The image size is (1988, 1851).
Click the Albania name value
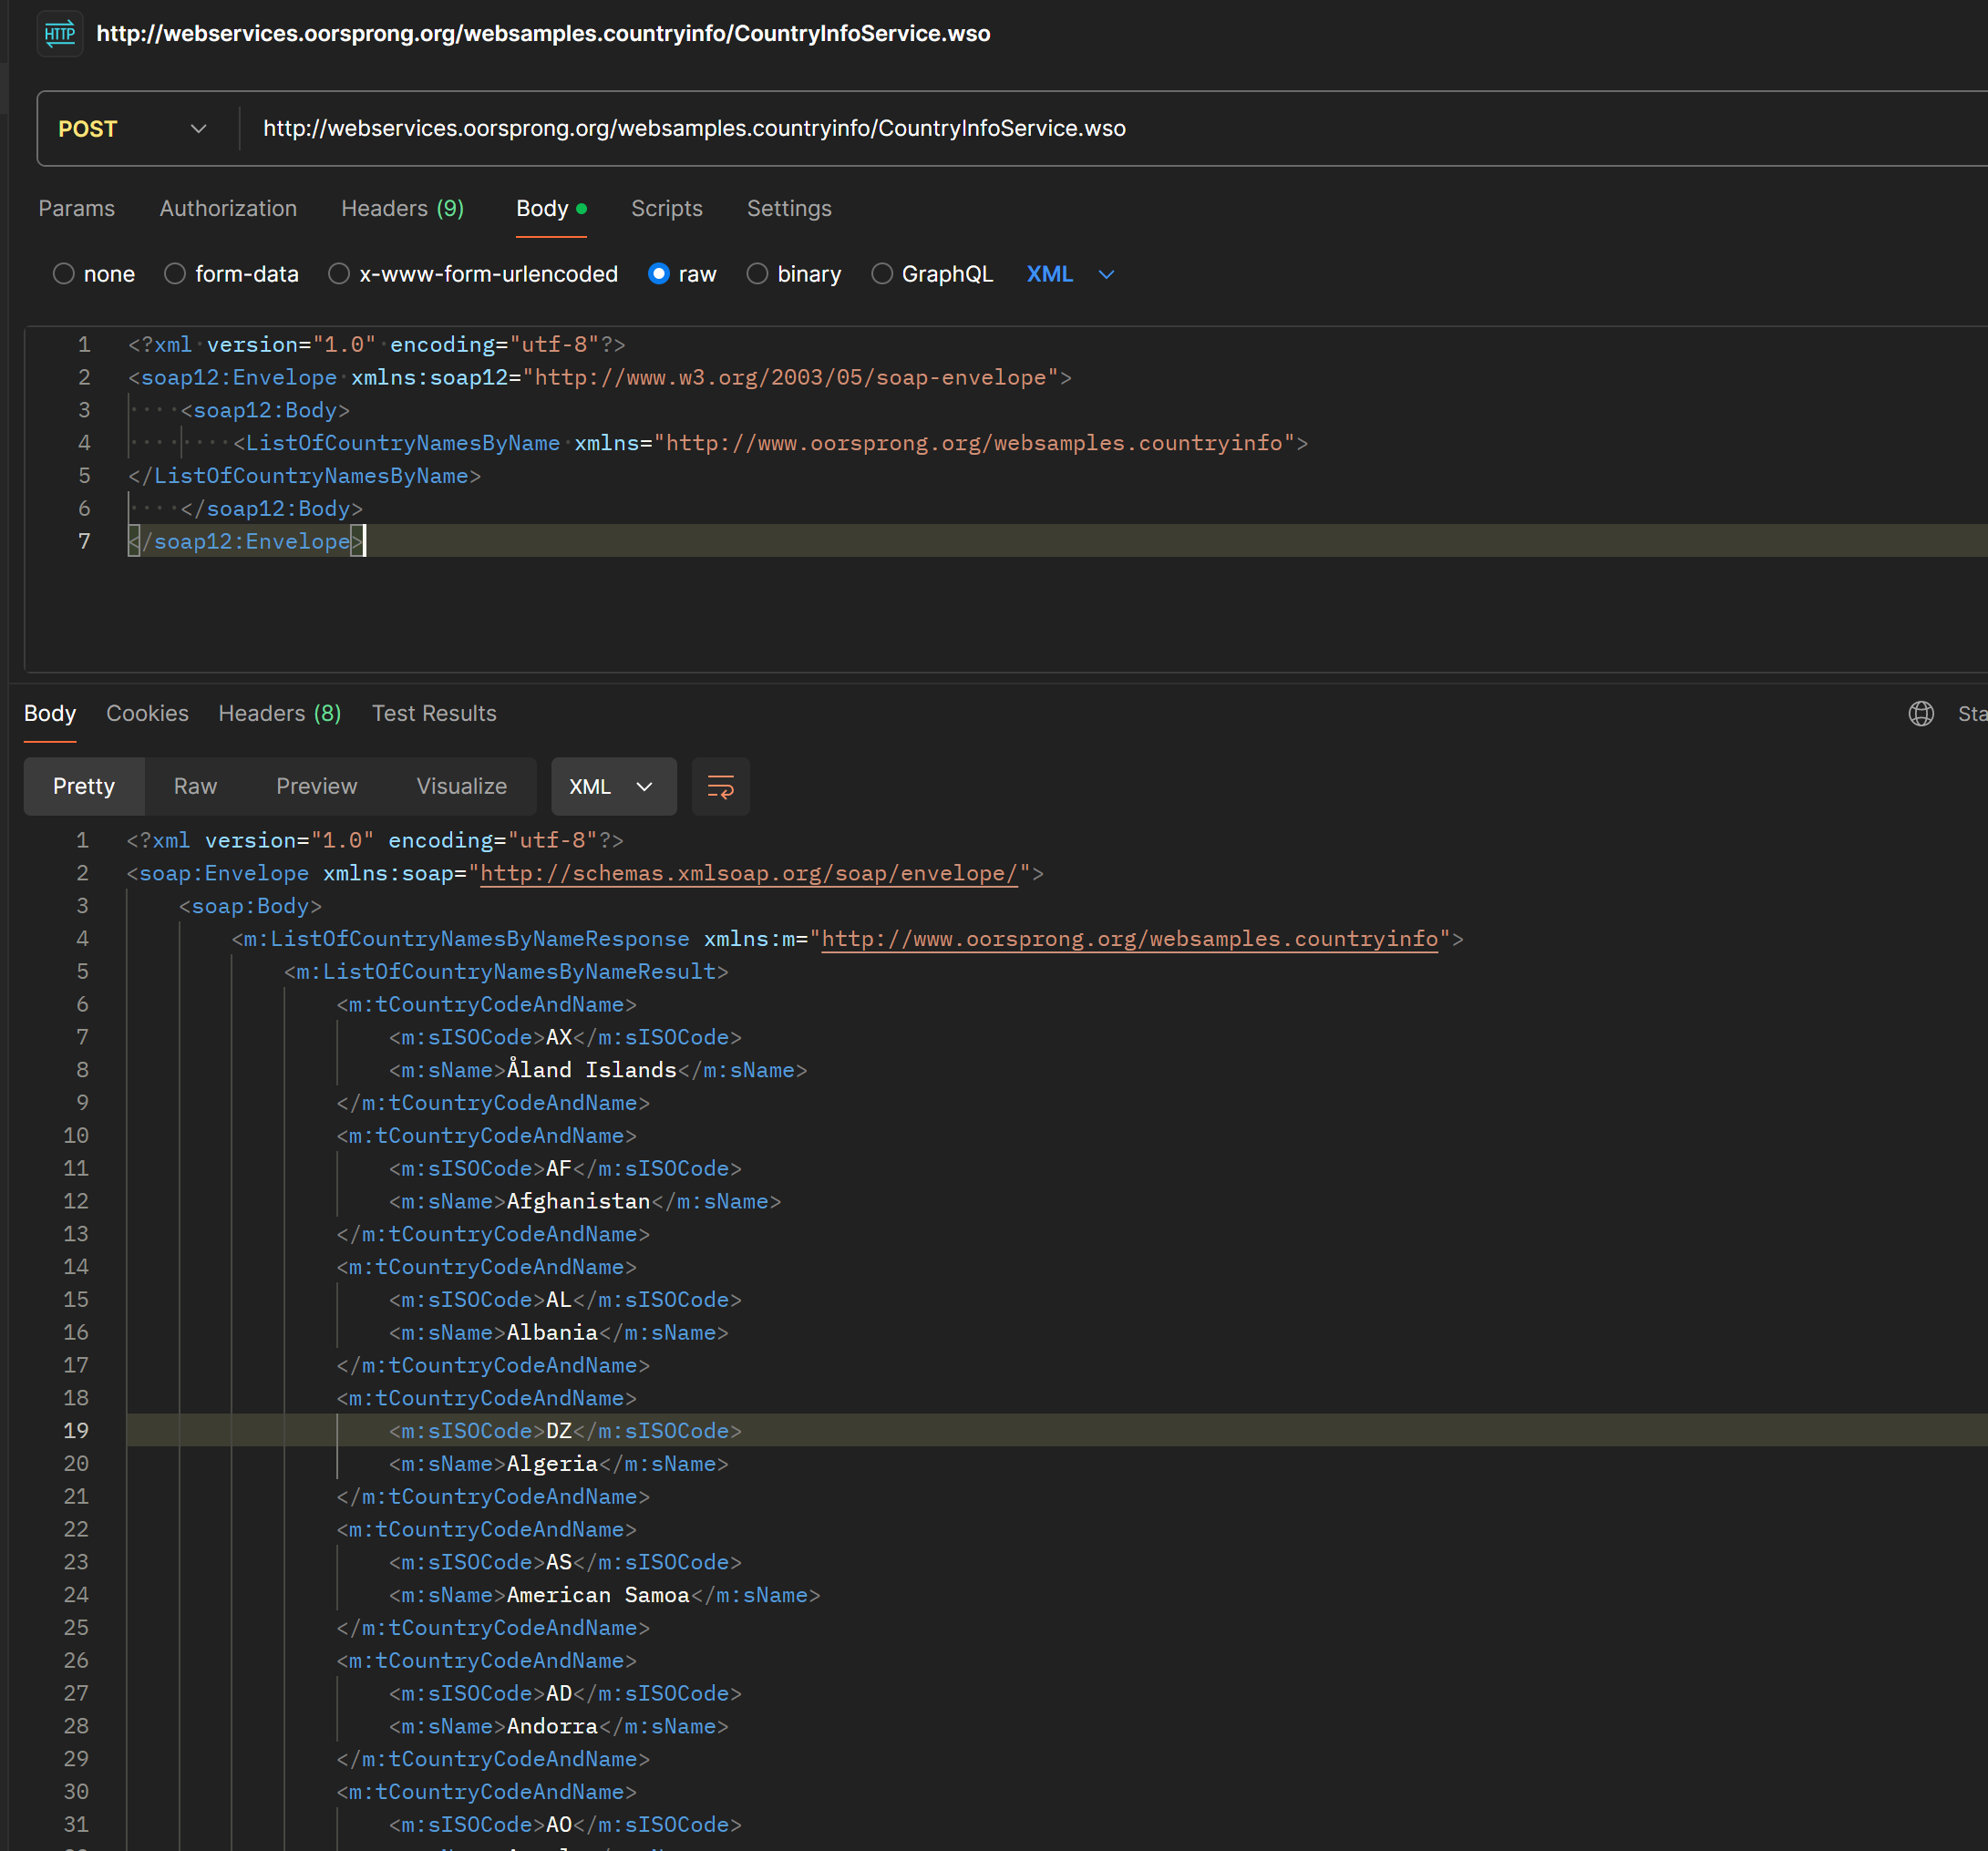click(552, 1333)
